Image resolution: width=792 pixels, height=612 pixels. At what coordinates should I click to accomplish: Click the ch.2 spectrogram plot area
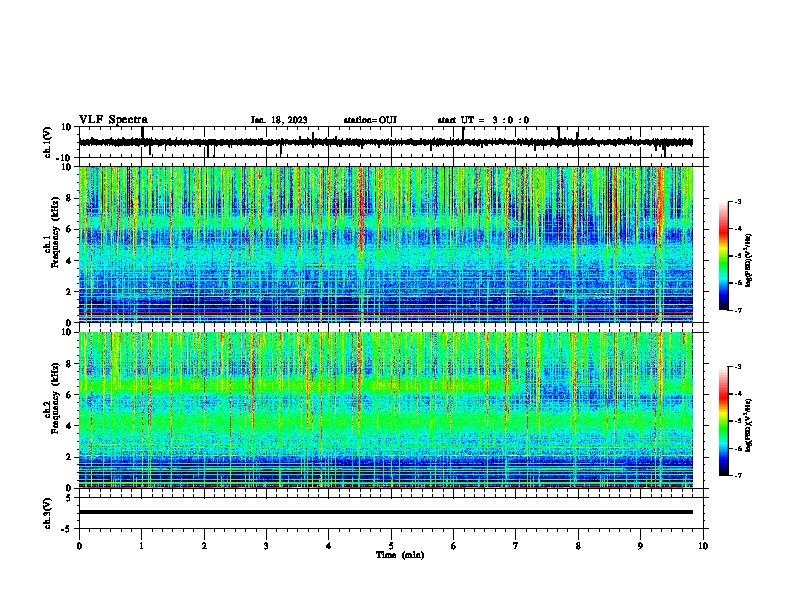(x=385, y=410)
